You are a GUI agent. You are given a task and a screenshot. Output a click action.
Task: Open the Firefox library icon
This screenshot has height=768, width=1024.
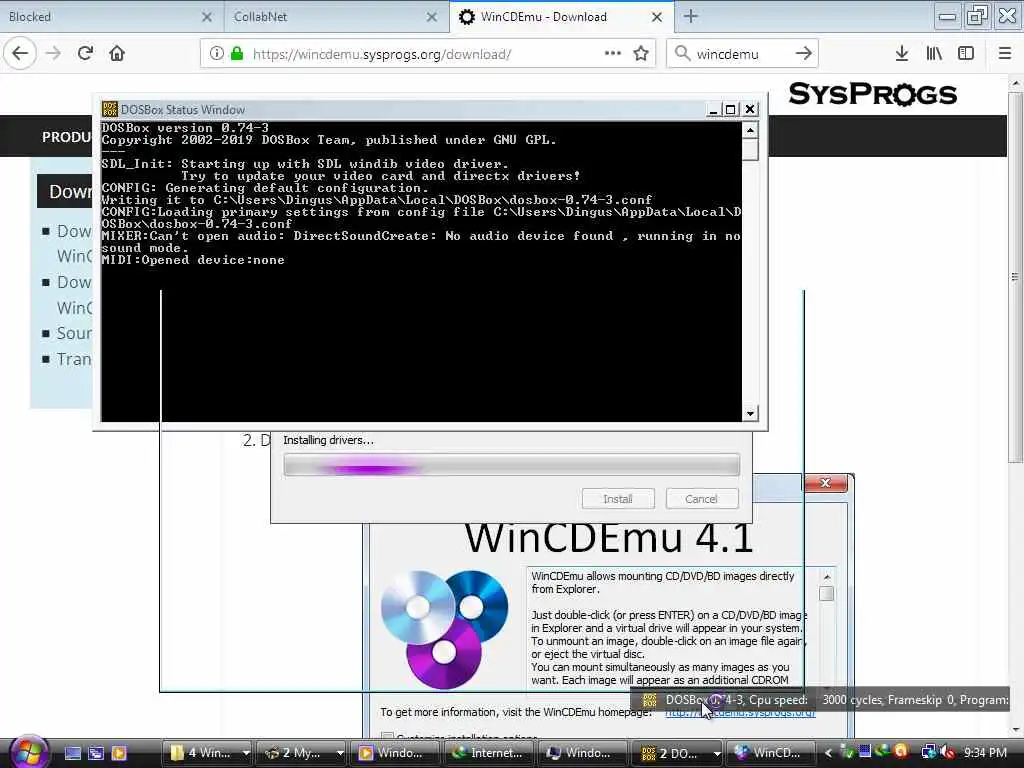point(934,54)
